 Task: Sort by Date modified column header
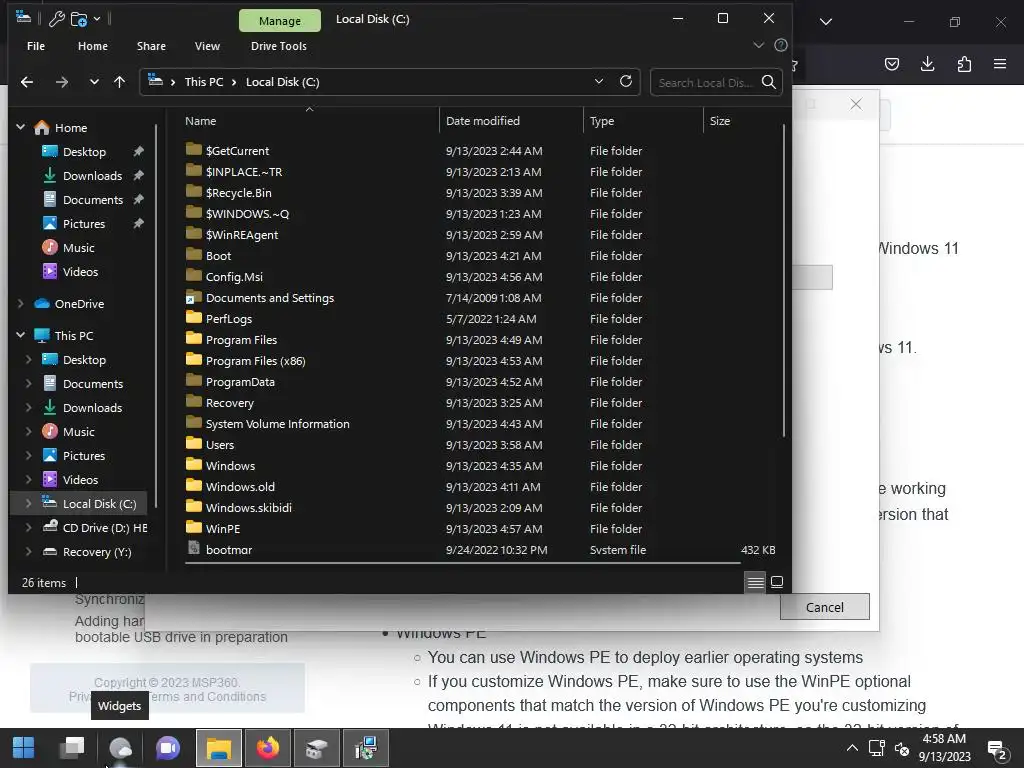point(483,121)
